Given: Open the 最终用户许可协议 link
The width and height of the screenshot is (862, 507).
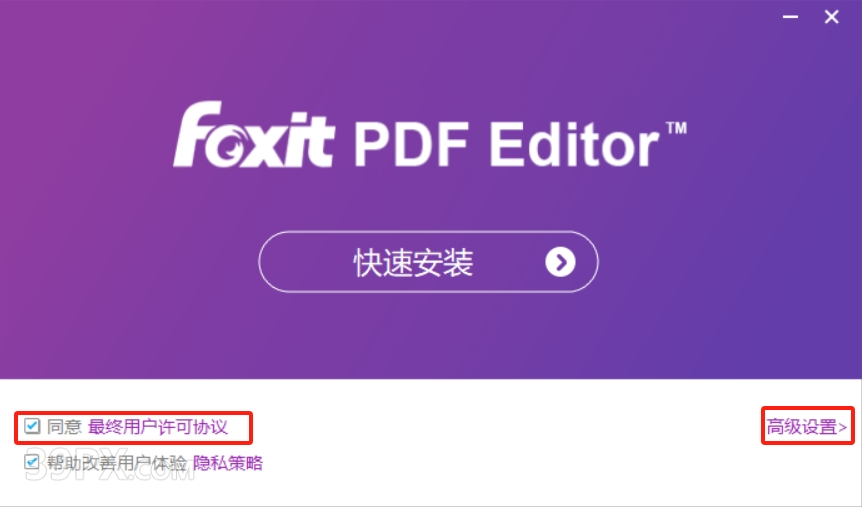Looking at the screenshot, I should coord(158,427).
